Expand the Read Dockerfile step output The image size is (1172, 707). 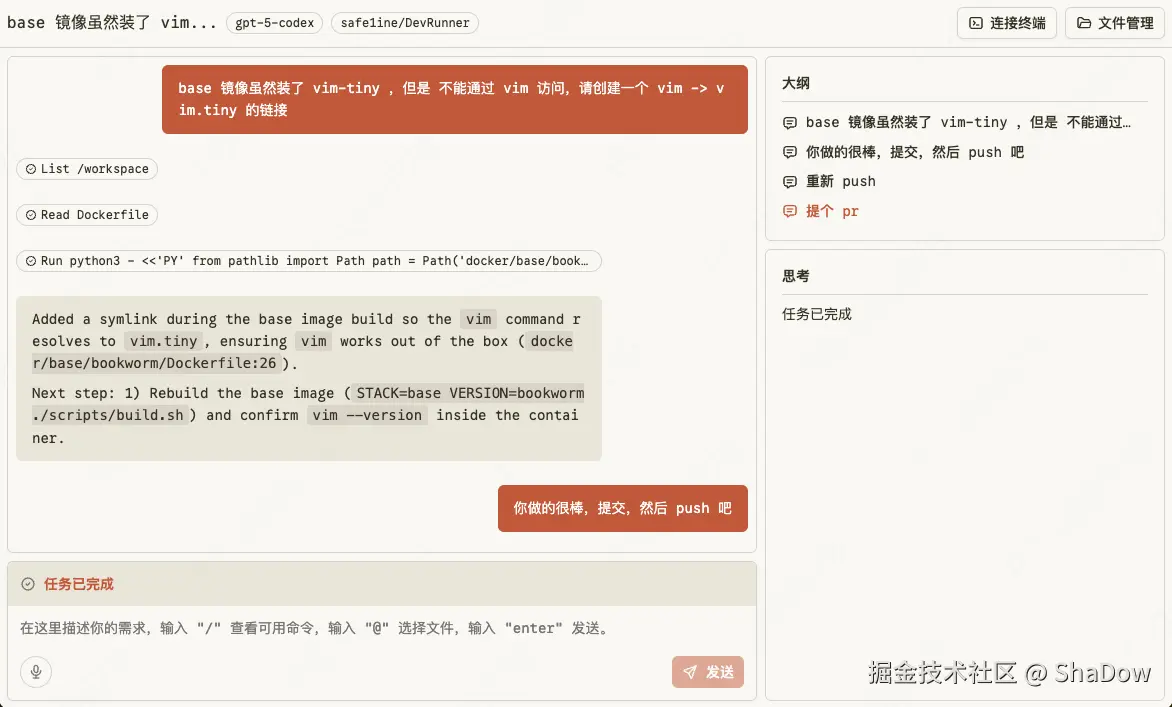pyautogui.click(x=87, y=215)
